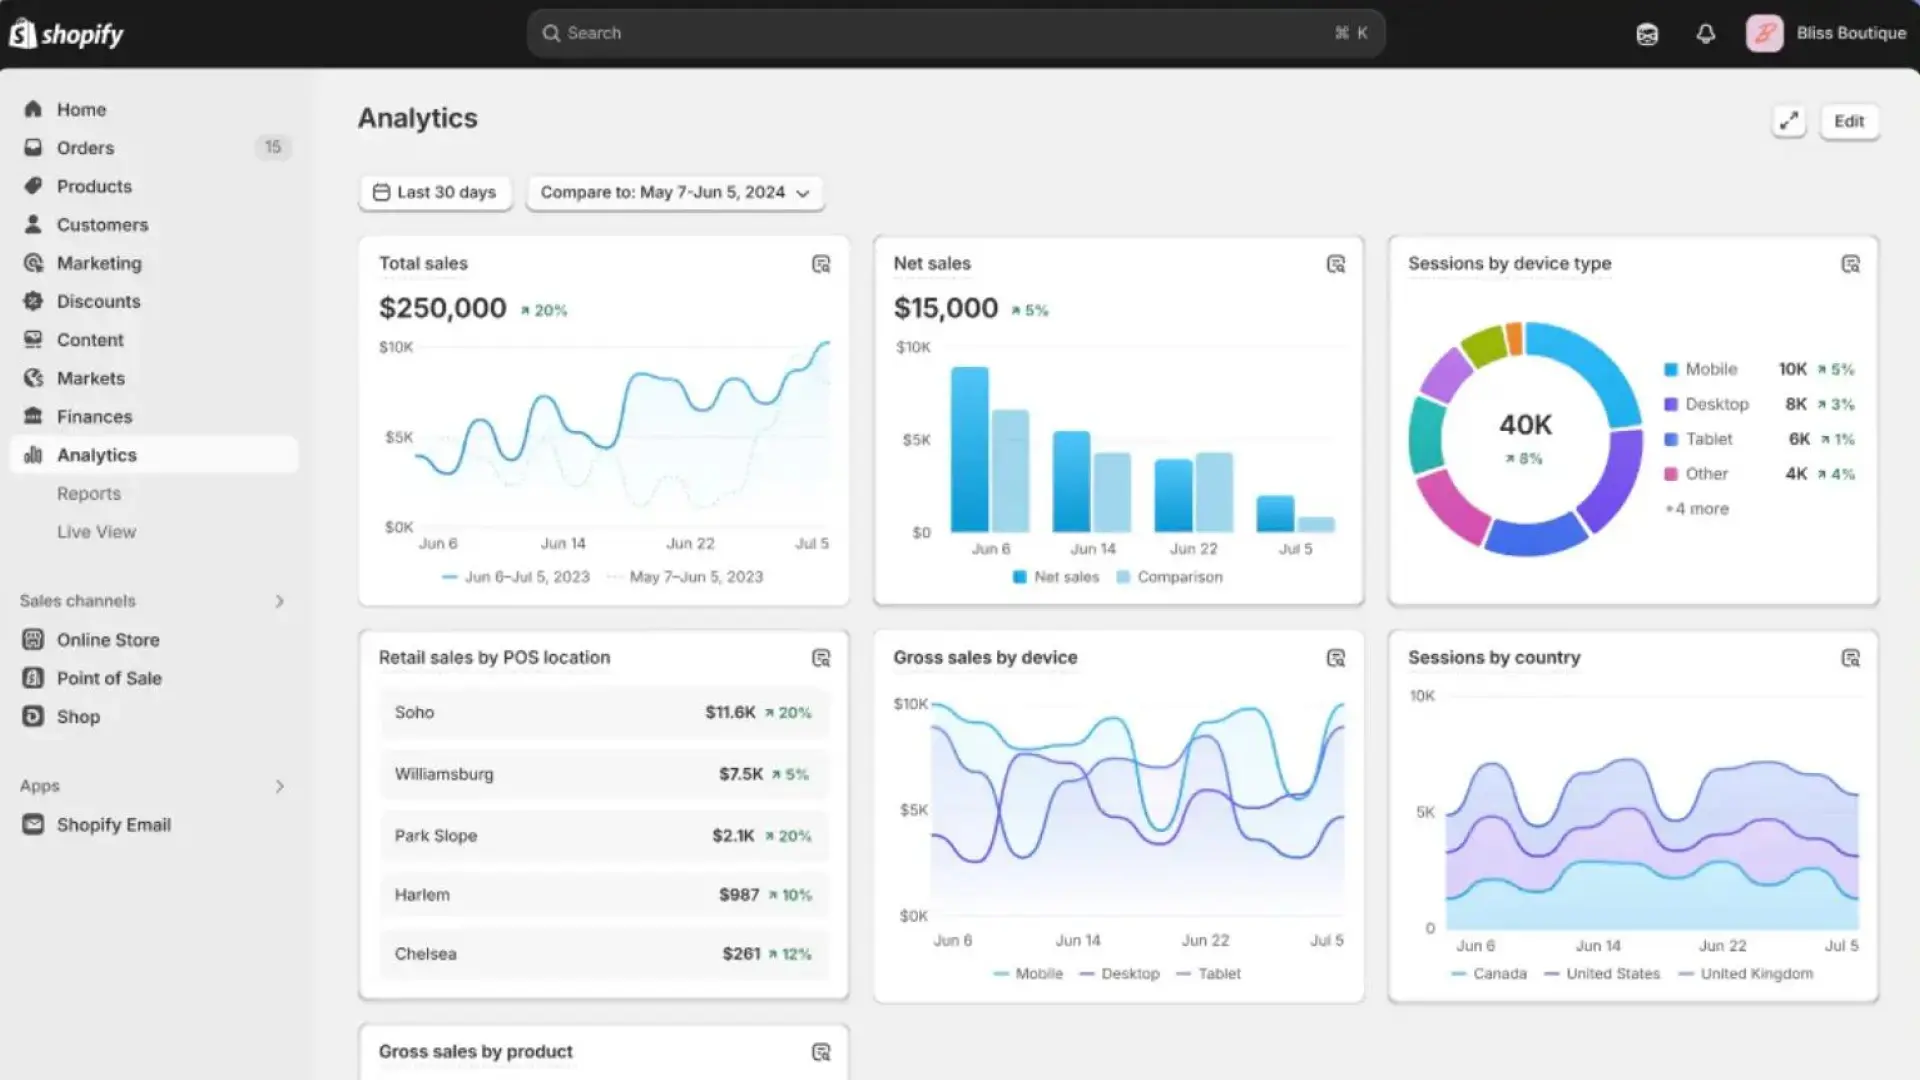Open the Sessions by country report icon
The width and height of the screenshot is (1920, 1080).
1850,658
